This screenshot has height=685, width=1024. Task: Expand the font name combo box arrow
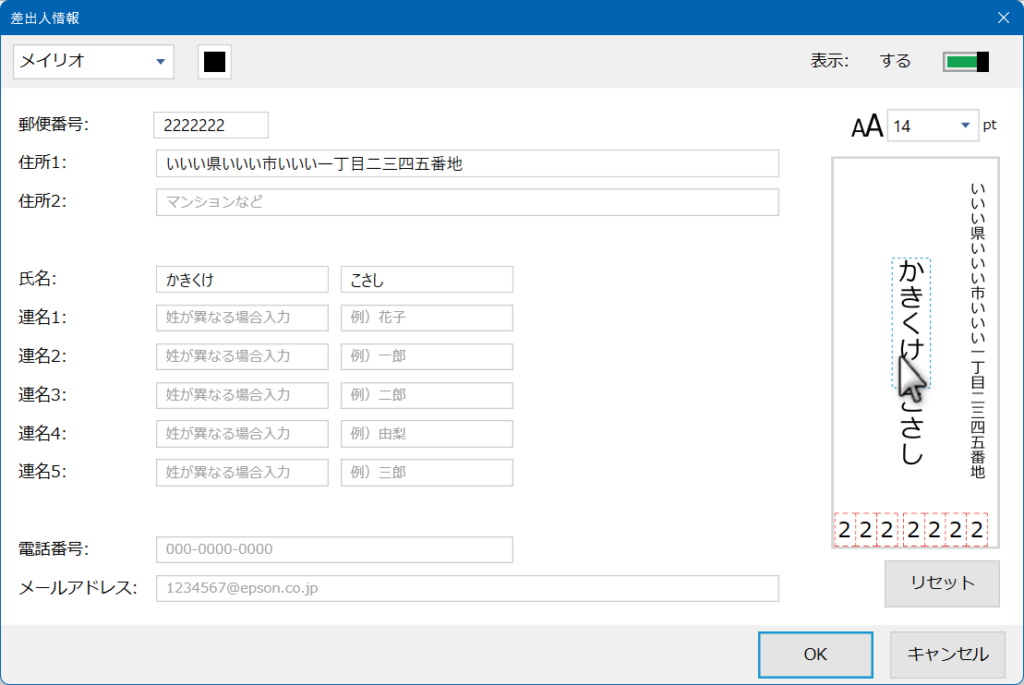160,61
